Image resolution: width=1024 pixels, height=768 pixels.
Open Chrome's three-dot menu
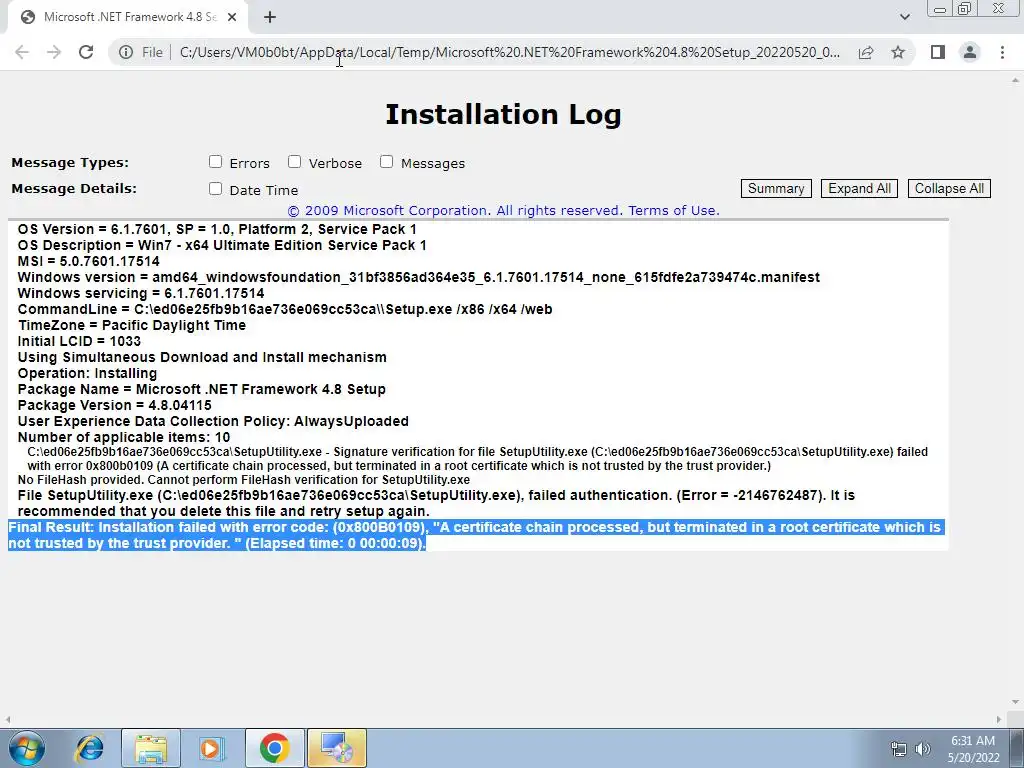click(1002, 52)
